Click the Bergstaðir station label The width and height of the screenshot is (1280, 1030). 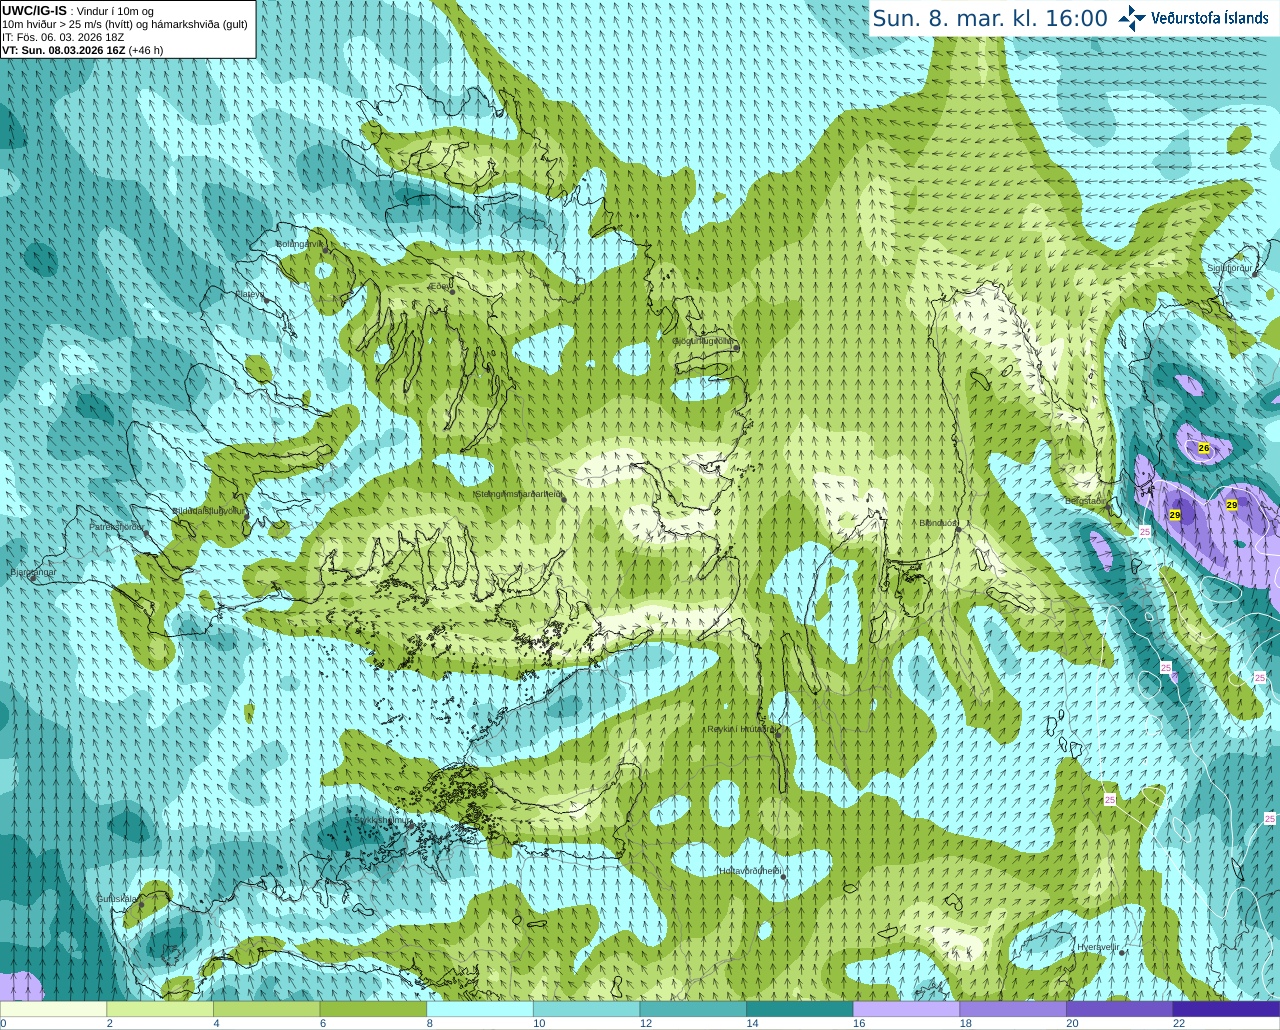1087,500
